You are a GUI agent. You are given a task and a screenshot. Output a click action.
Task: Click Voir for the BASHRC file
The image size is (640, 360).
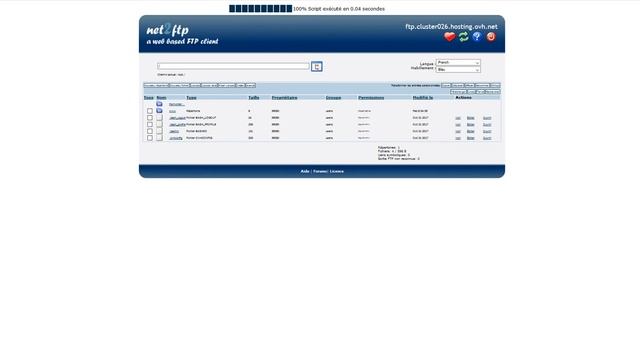pos(458,131)
